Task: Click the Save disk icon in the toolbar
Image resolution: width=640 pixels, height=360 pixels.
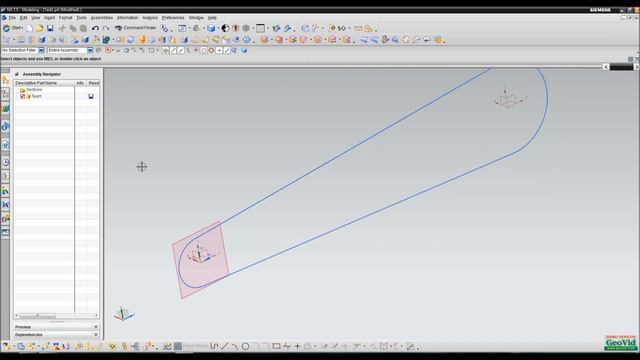Action: coord(50,28)
